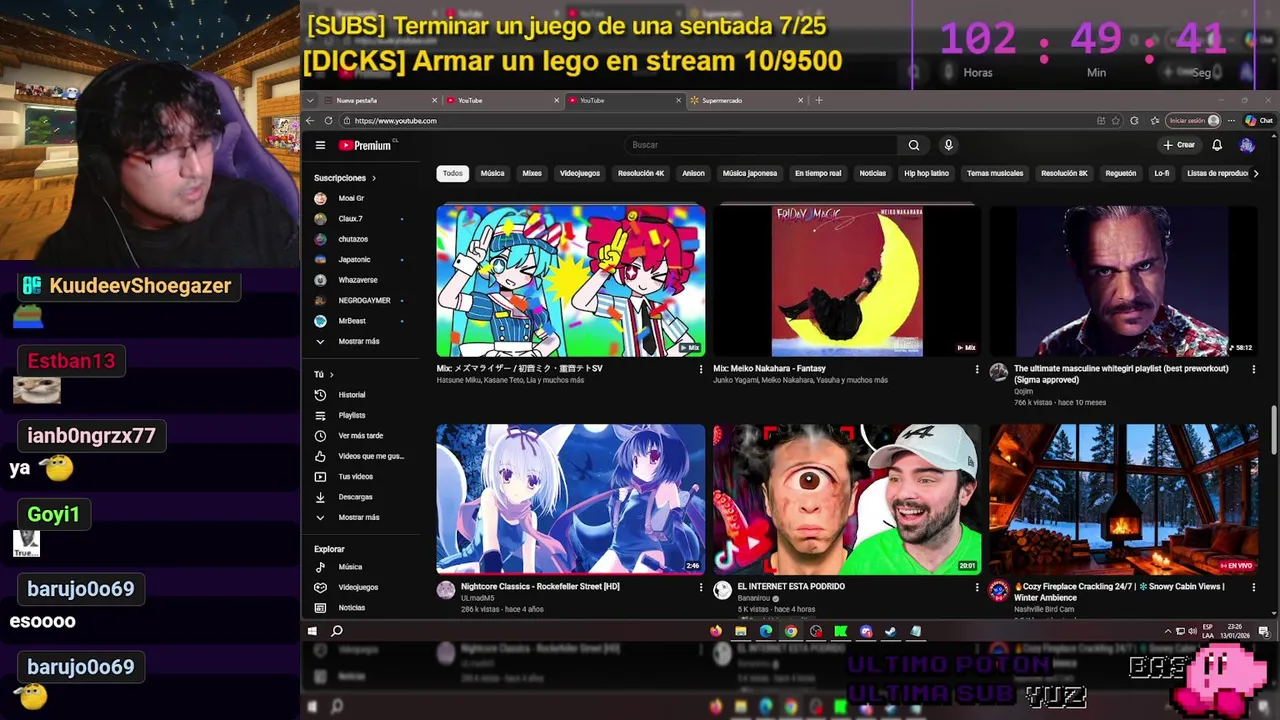Open options for Nightcore Classics video
Viewport: 1280px width, 720px height.
pyautogui.click(x=700, y=587)
